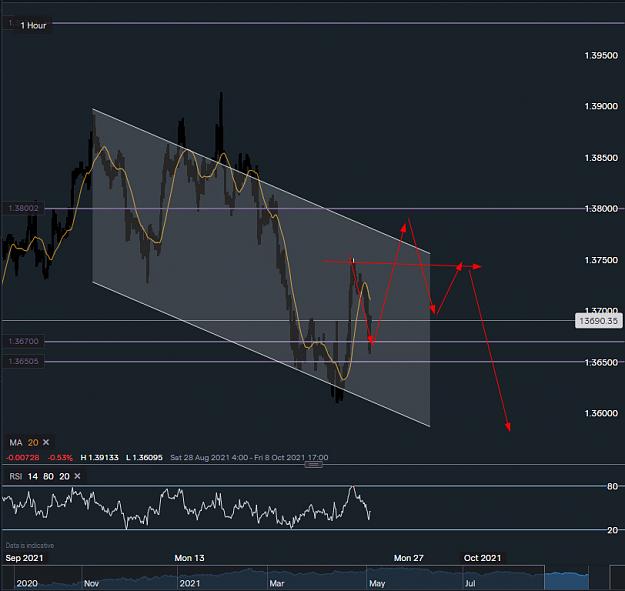Click the RSI 80 axis label
Screen dimensions: 625x591
click(613, 486)
